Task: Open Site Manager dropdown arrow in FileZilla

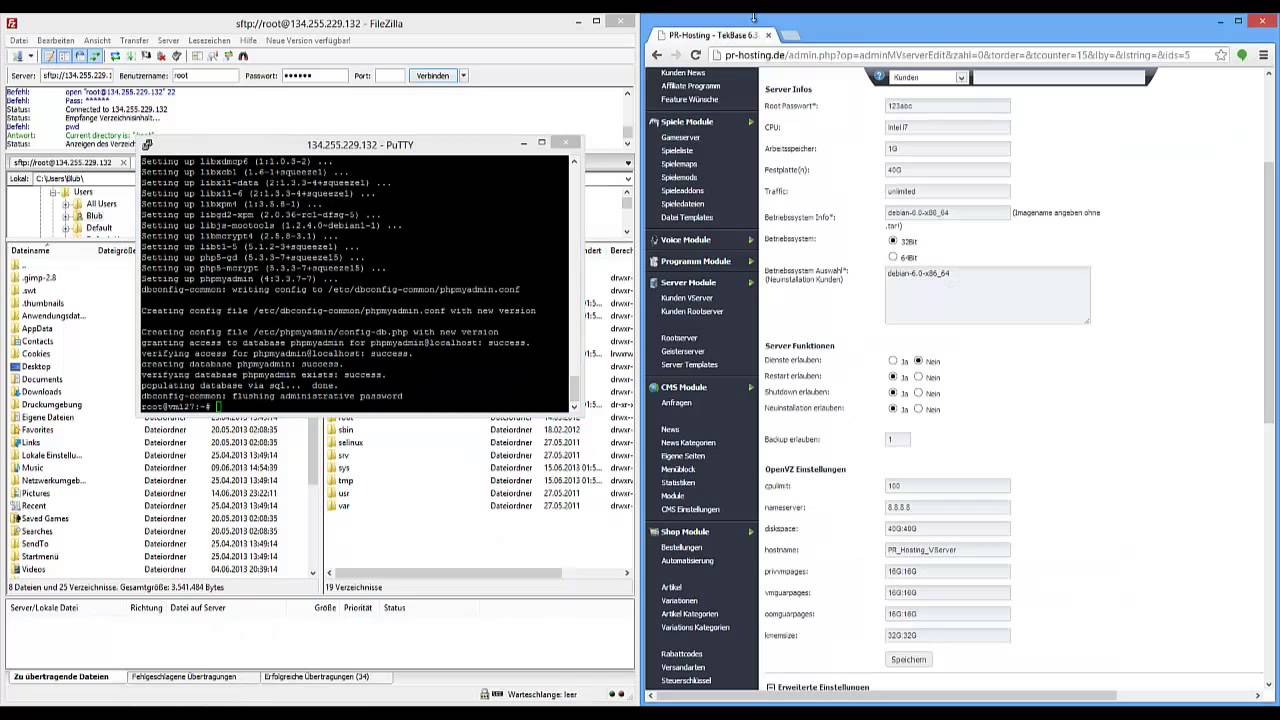Action: (31, 56)
